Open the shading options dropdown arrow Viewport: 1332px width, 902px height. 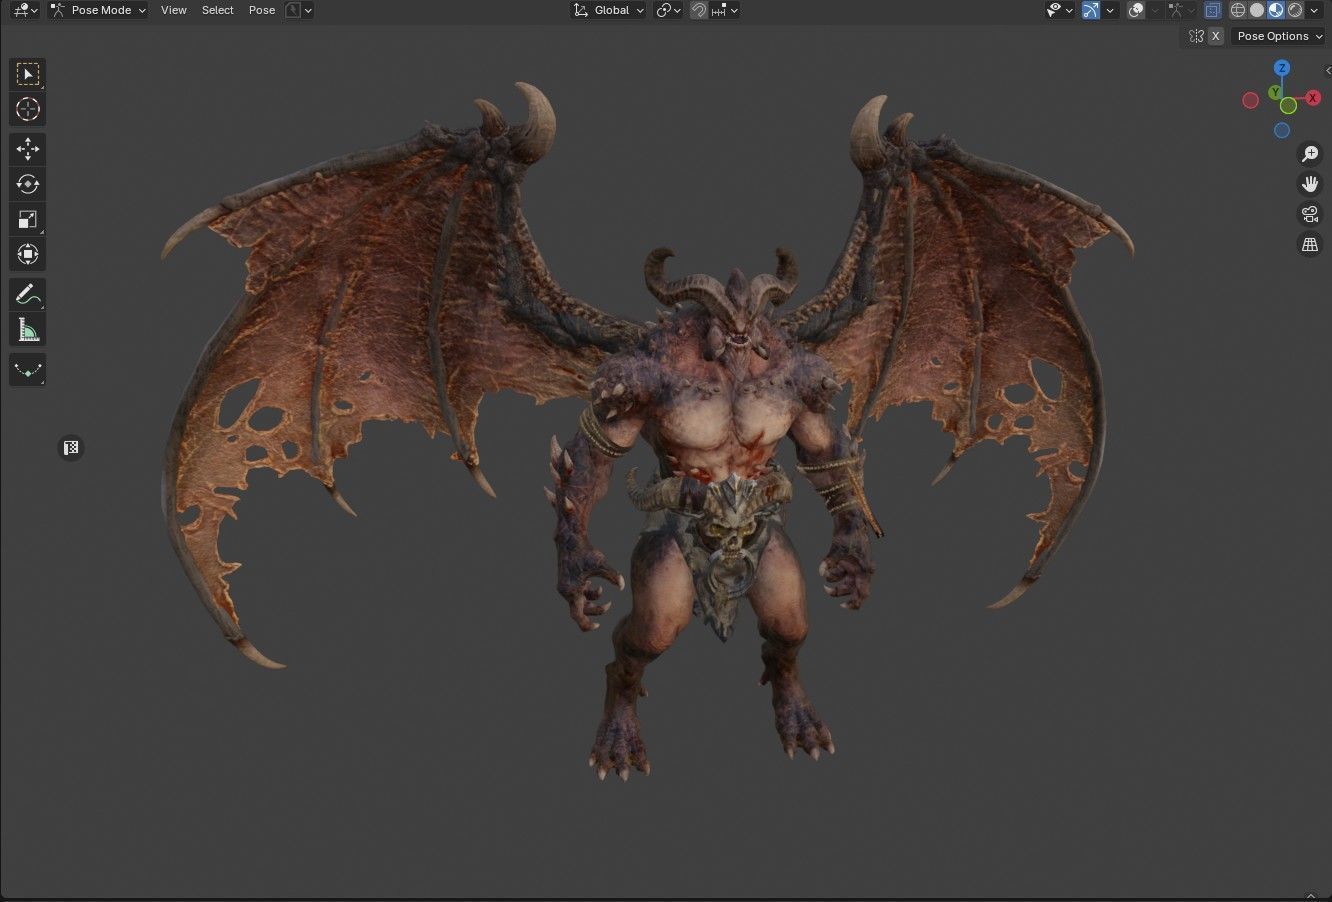click(1314, 10)
